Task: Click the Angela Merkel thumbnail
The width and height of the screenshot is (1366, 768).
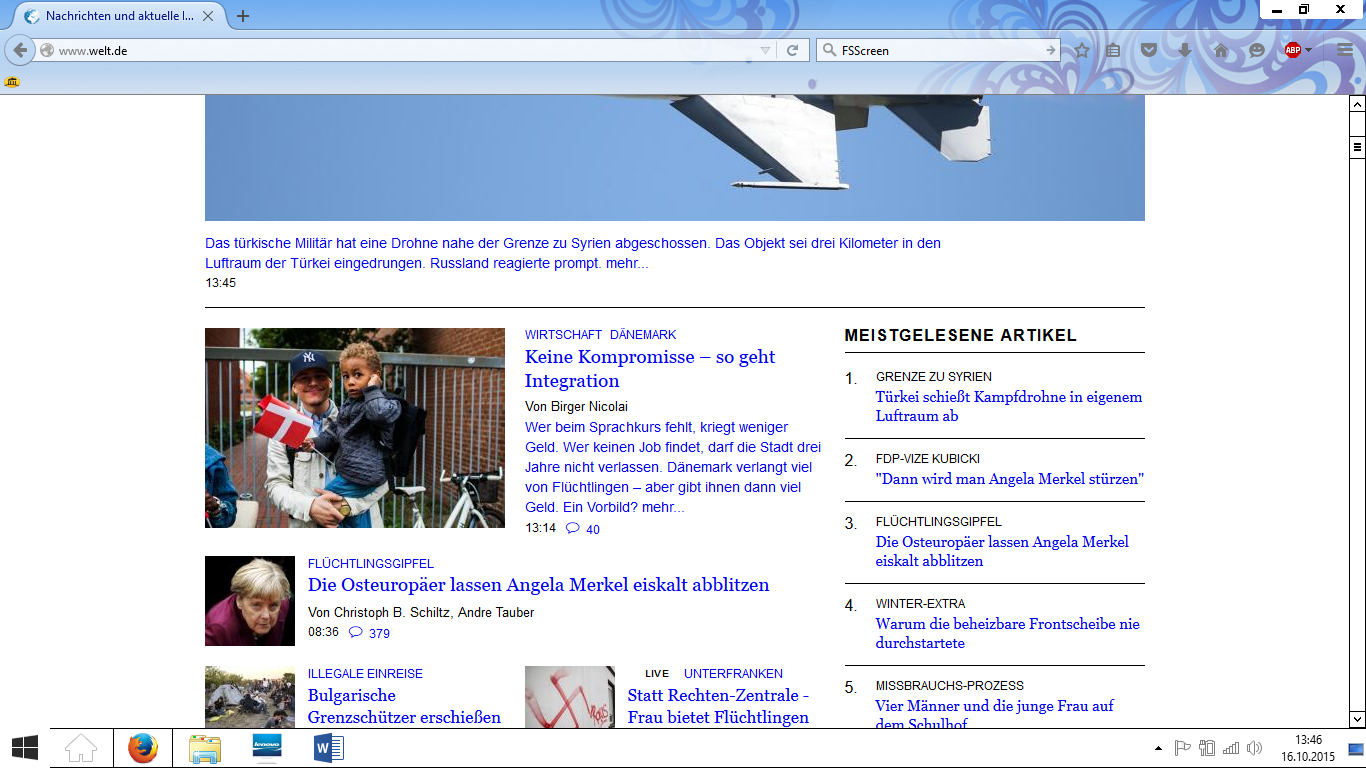Action: (250, 601)
